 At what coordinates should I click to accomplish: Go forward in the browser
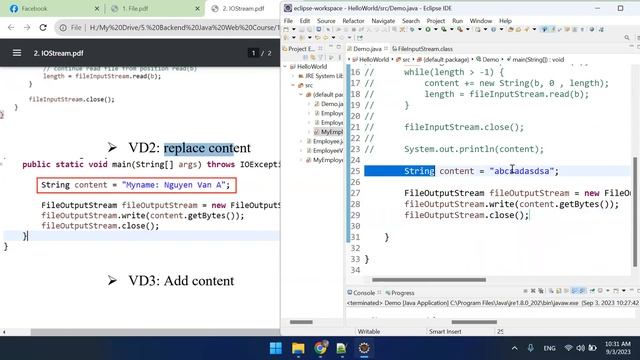tap(27, 27)
